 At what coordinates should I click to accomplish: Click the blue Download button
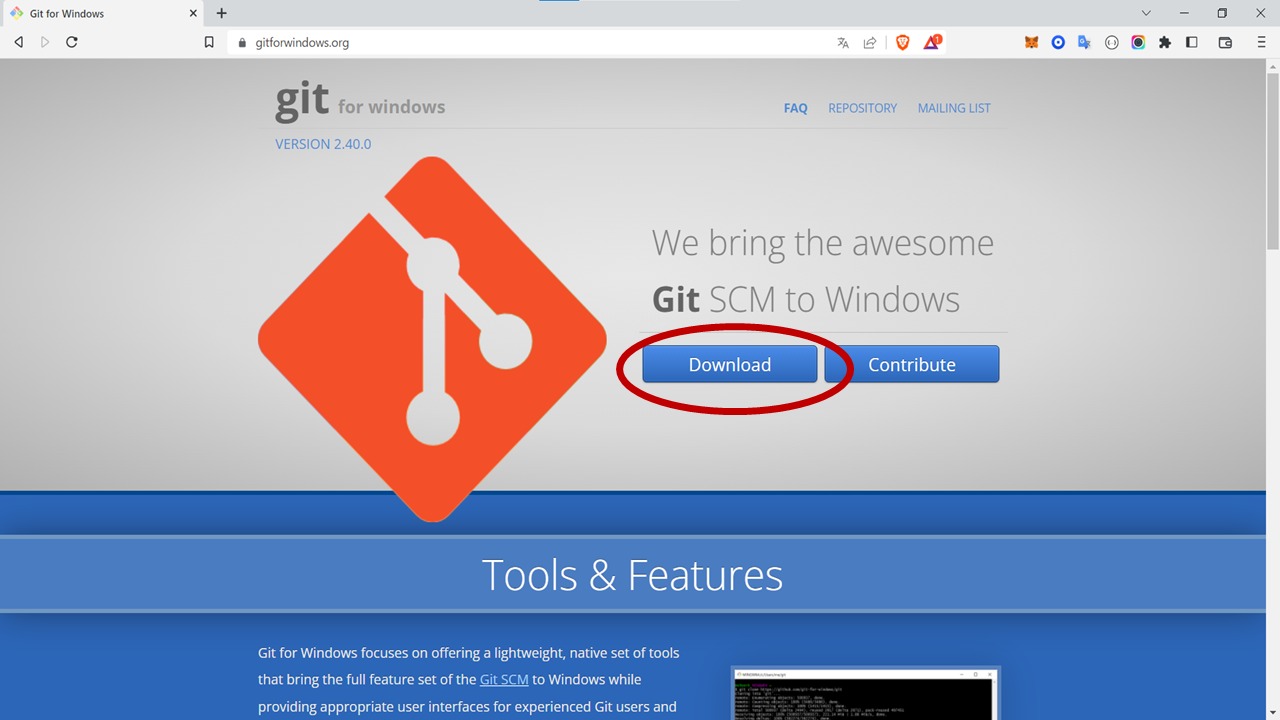729,364
